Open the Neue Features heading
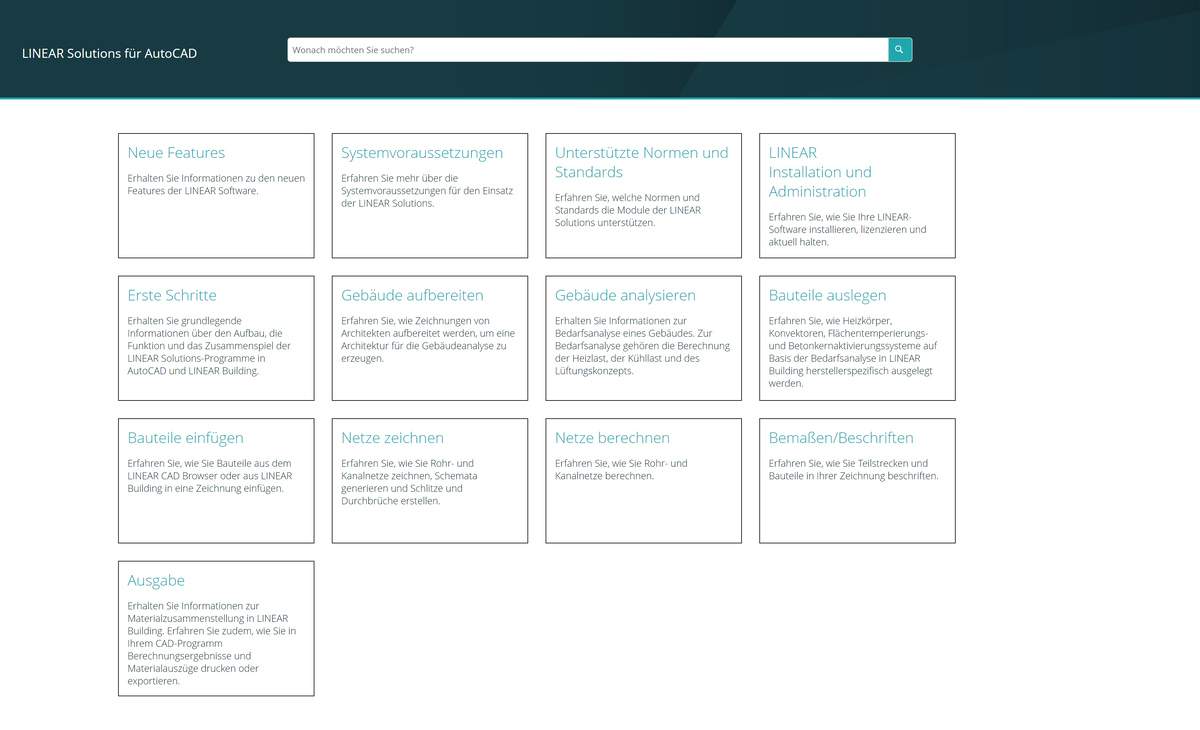This screenshot has height=730, width=1200. pyautogui.click(x=176, y=153)
